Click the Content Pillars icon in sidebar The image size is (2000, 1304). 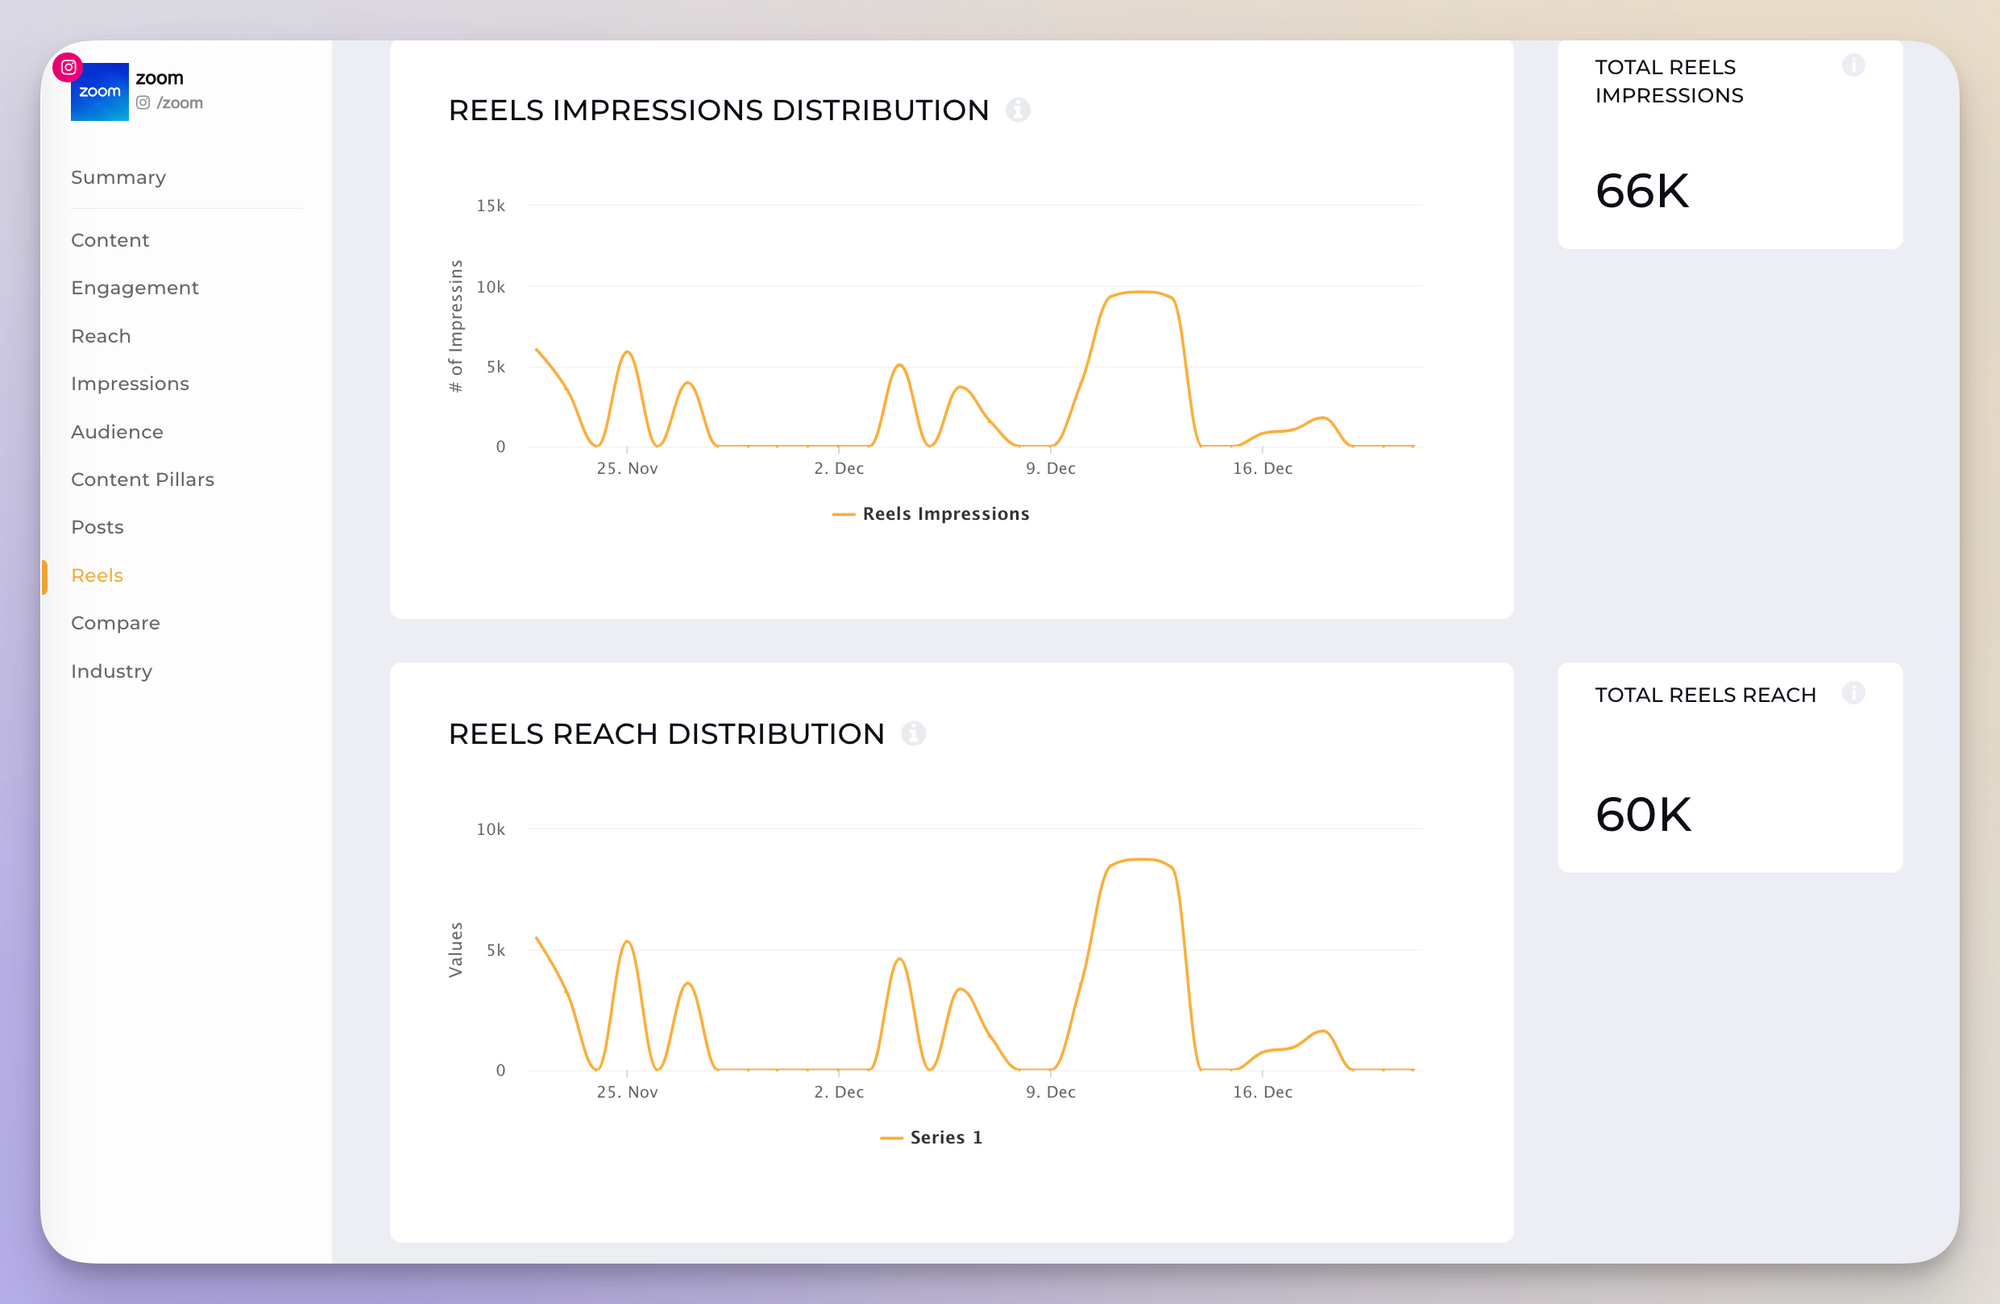(x=141, y=479)
